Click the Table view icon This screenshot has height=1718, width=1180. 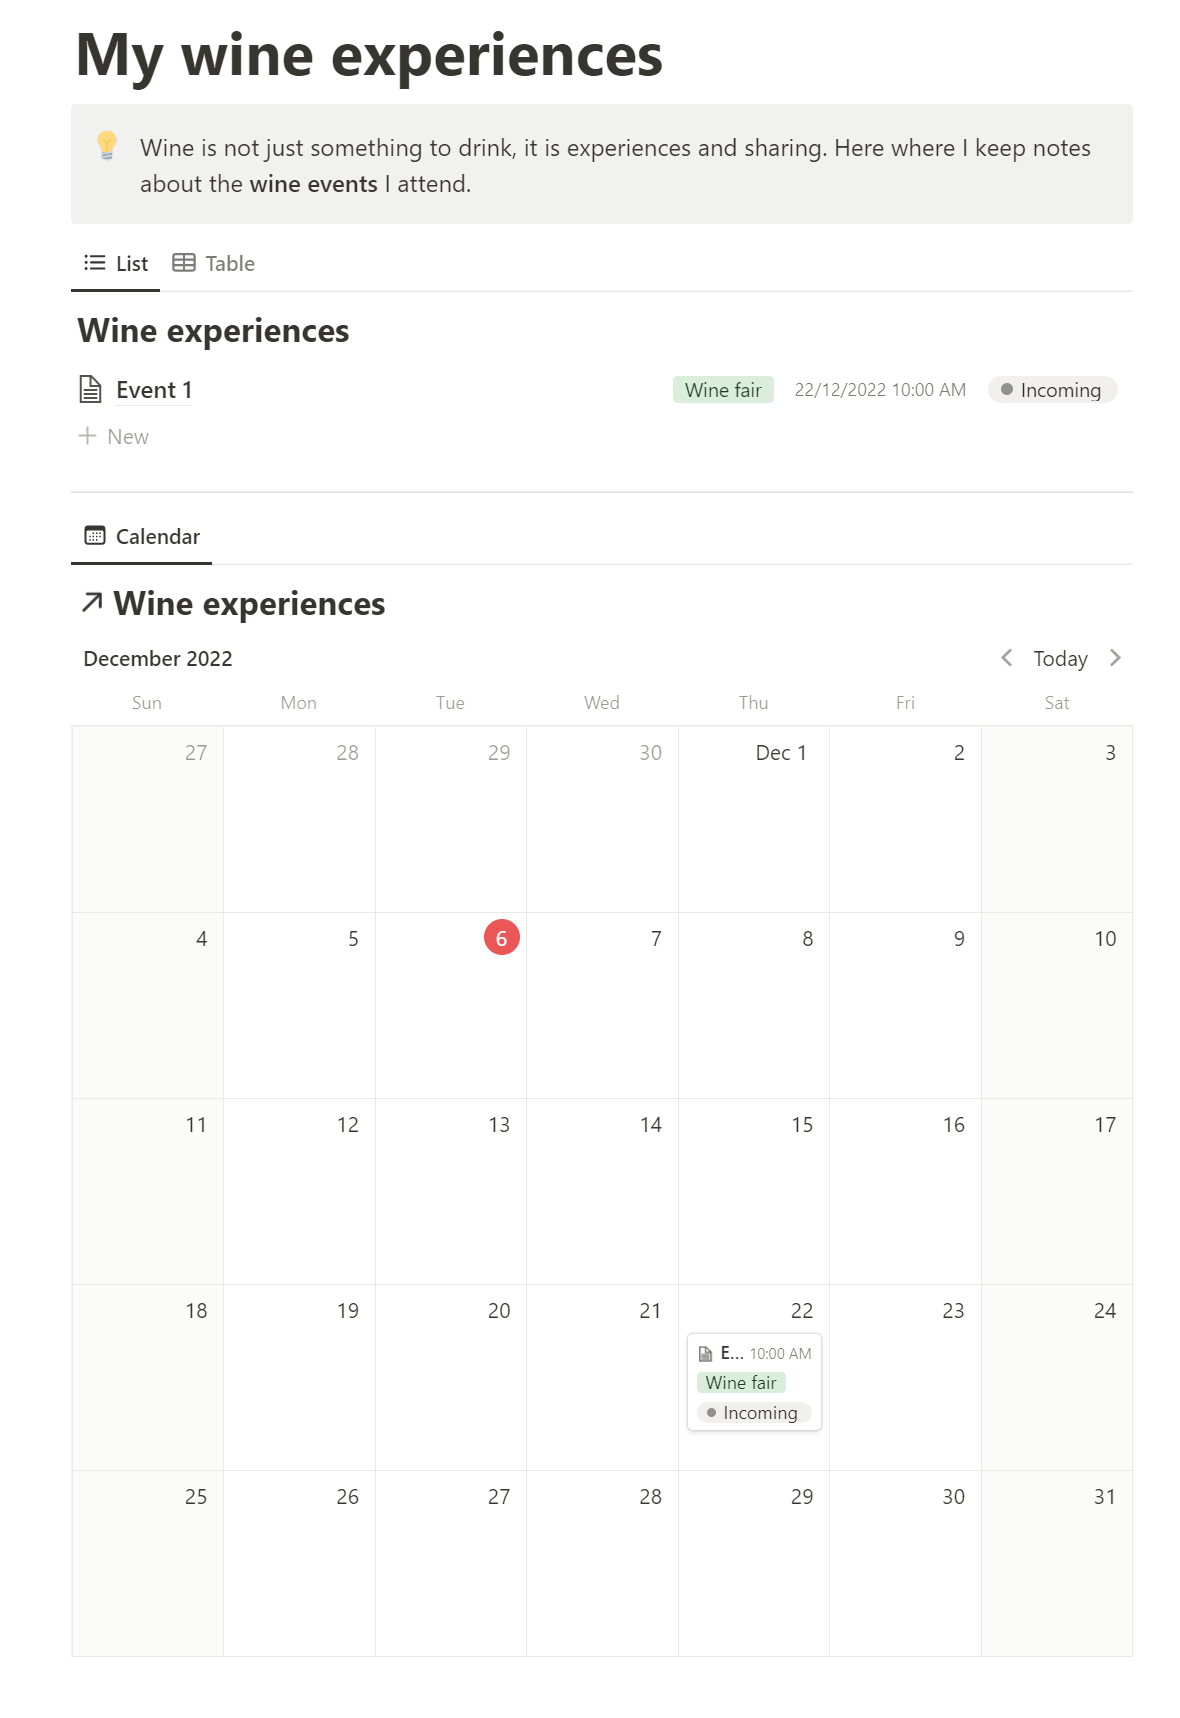184,263
